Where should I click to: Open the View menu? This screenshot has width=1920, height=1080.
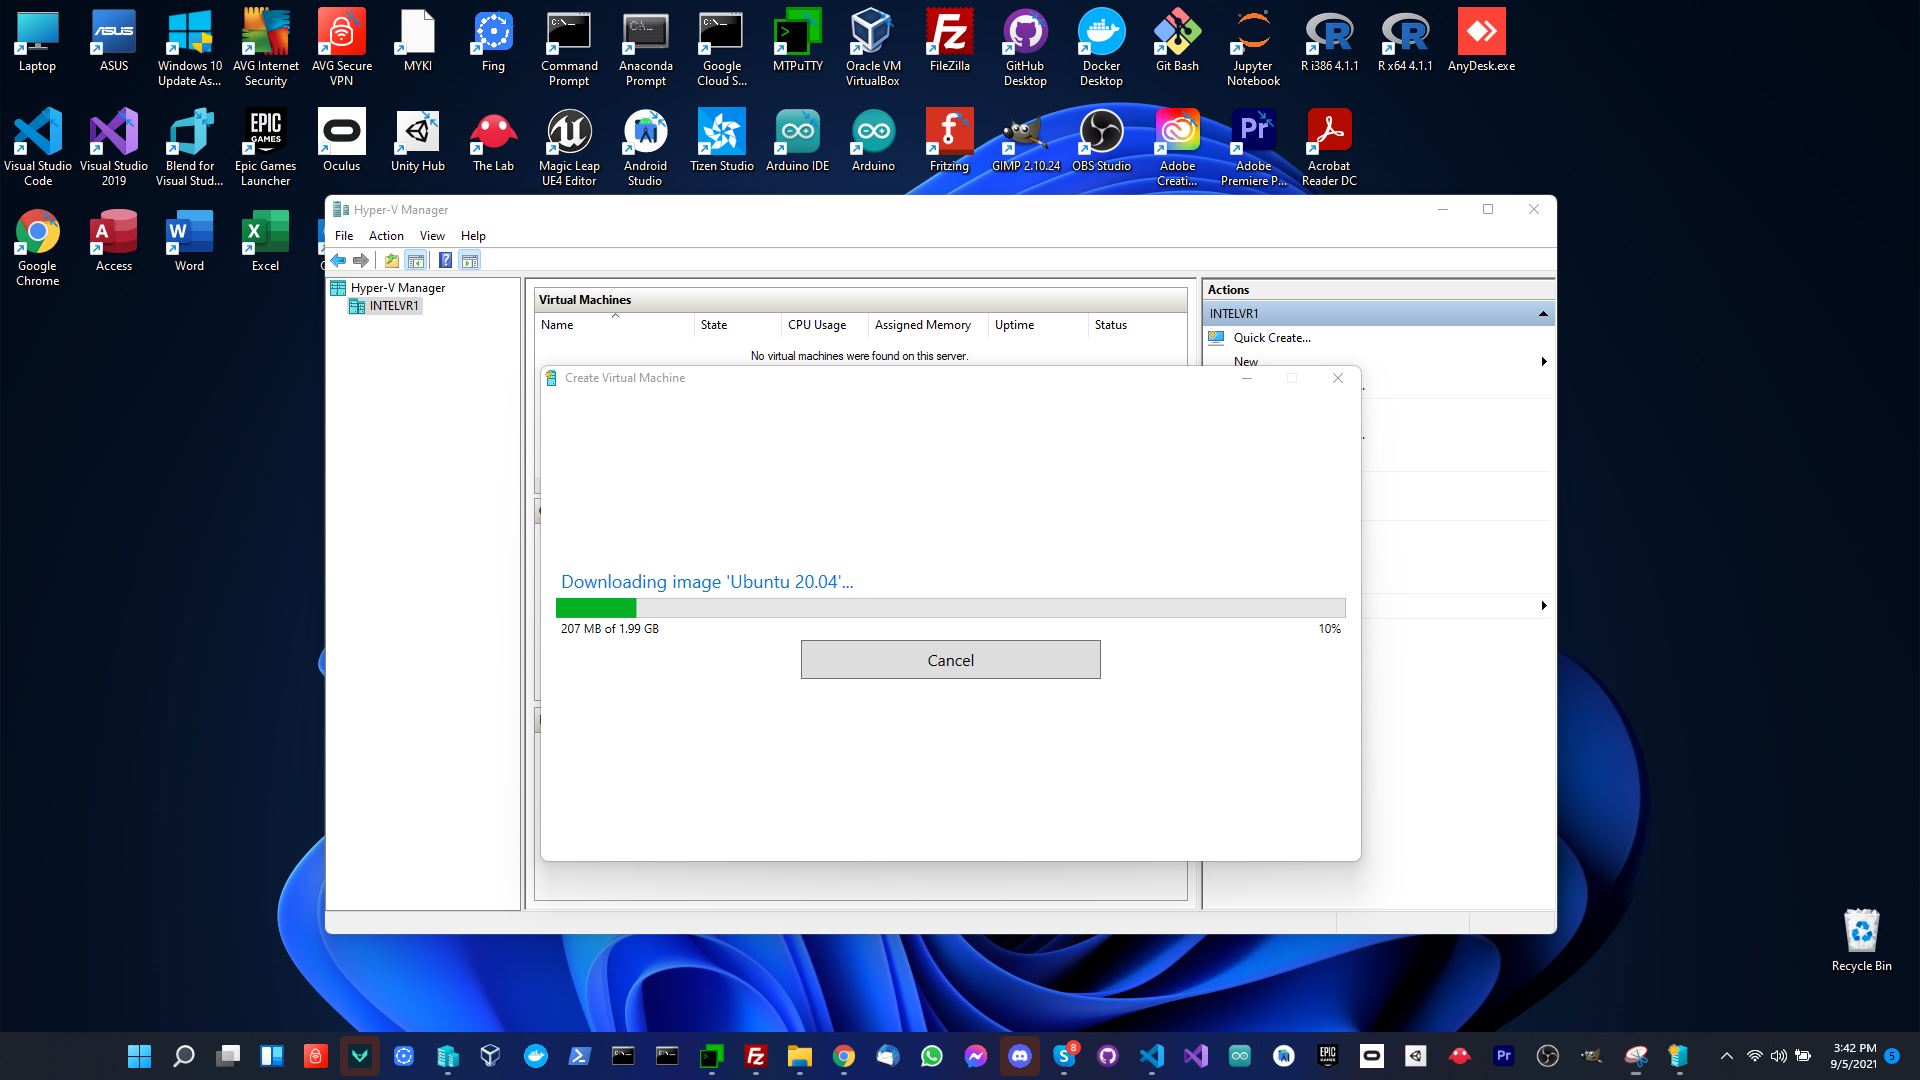pos(432,236)
